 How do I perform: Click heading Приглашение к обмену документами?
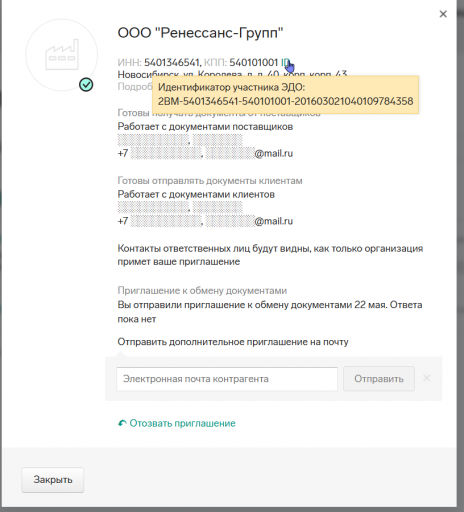pos(202,291)
